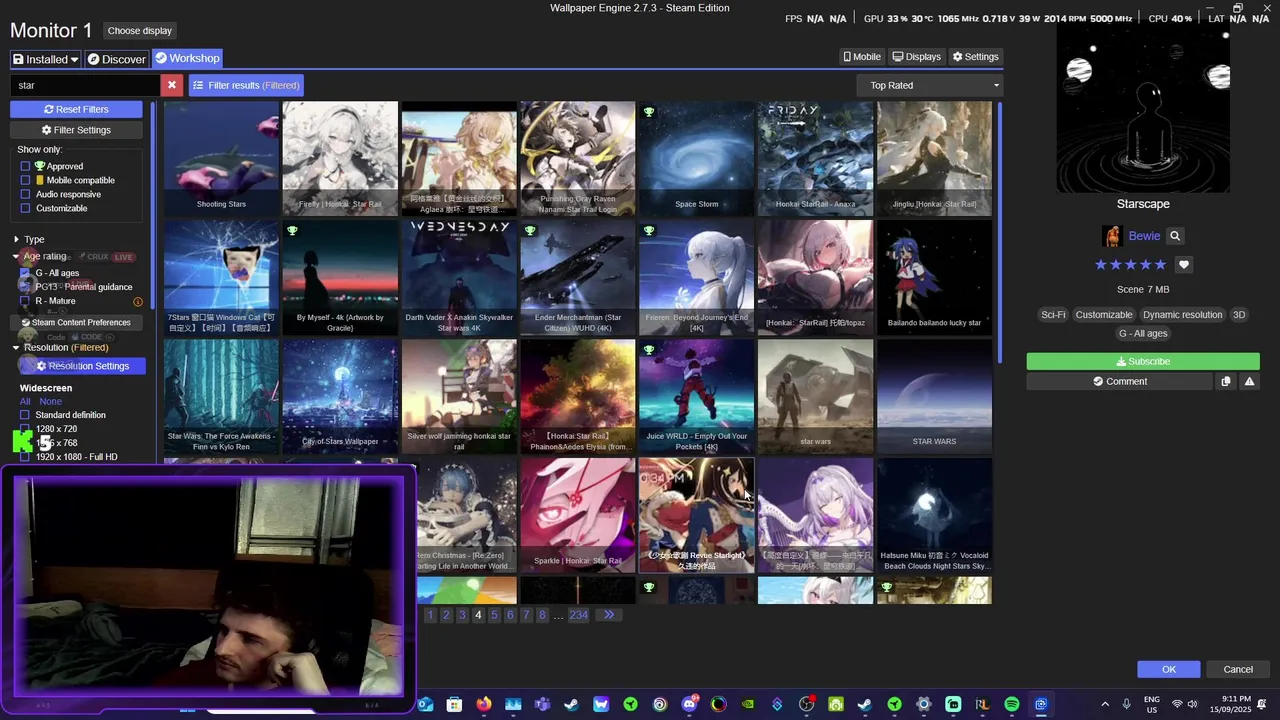The height and width of the screenshot is (720, 1280).
Task: Select All widescreen resolutions link
Action: click(x=25, y=401)
